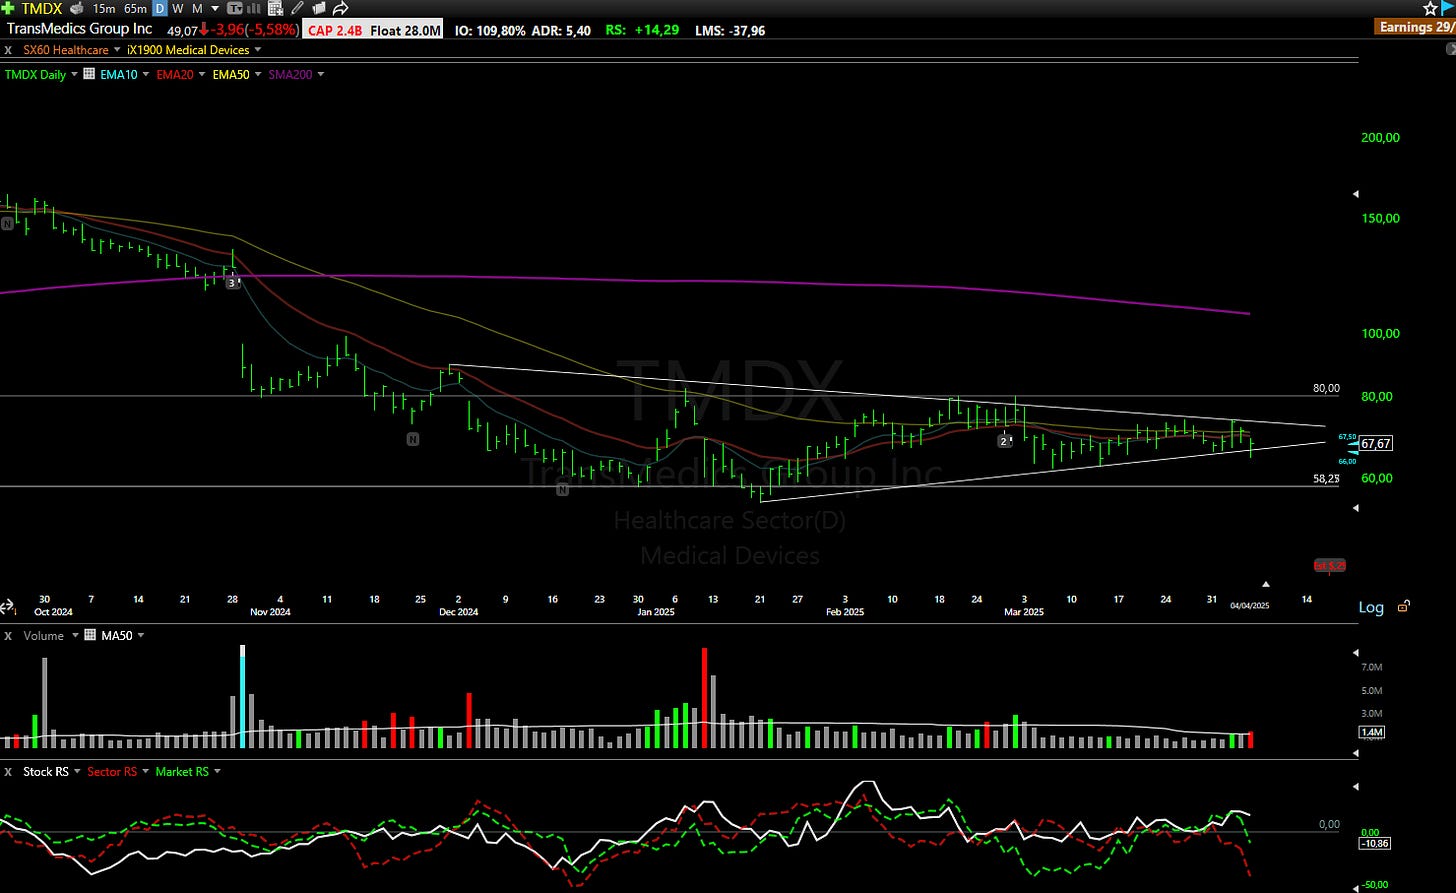Click the TMDX ticker symbol field
The width and height of the screenshot is (1456, 893).
[x=41, y=8]
